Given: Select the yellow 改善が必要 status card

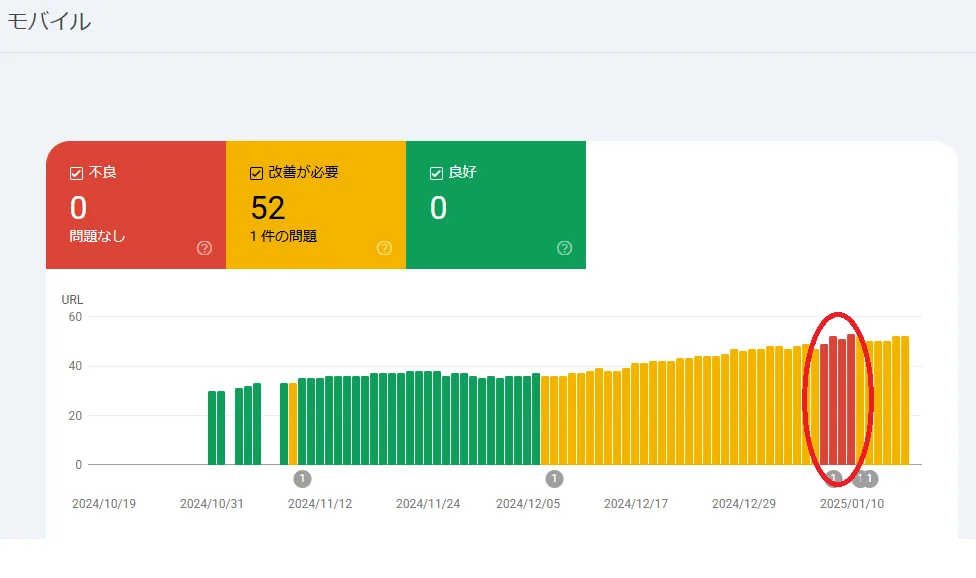Looking at the screenshot, I should (x=316, y=205).
